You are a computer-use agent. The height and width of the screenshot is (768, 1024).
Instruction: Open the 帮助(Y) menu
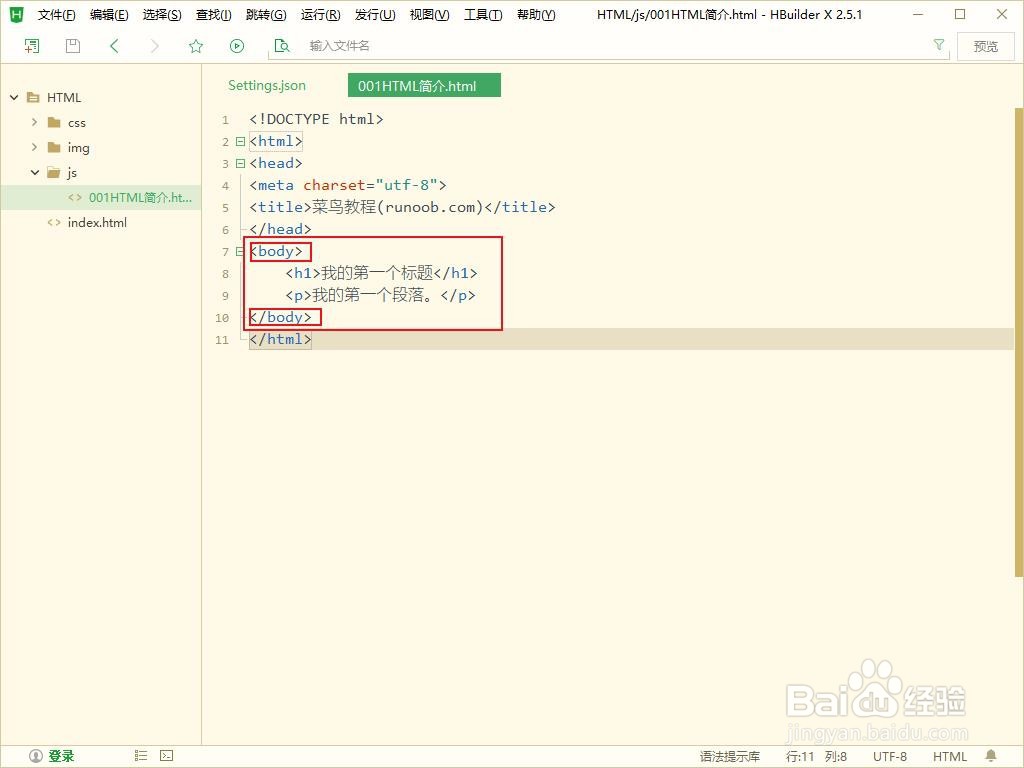(536, 14)
